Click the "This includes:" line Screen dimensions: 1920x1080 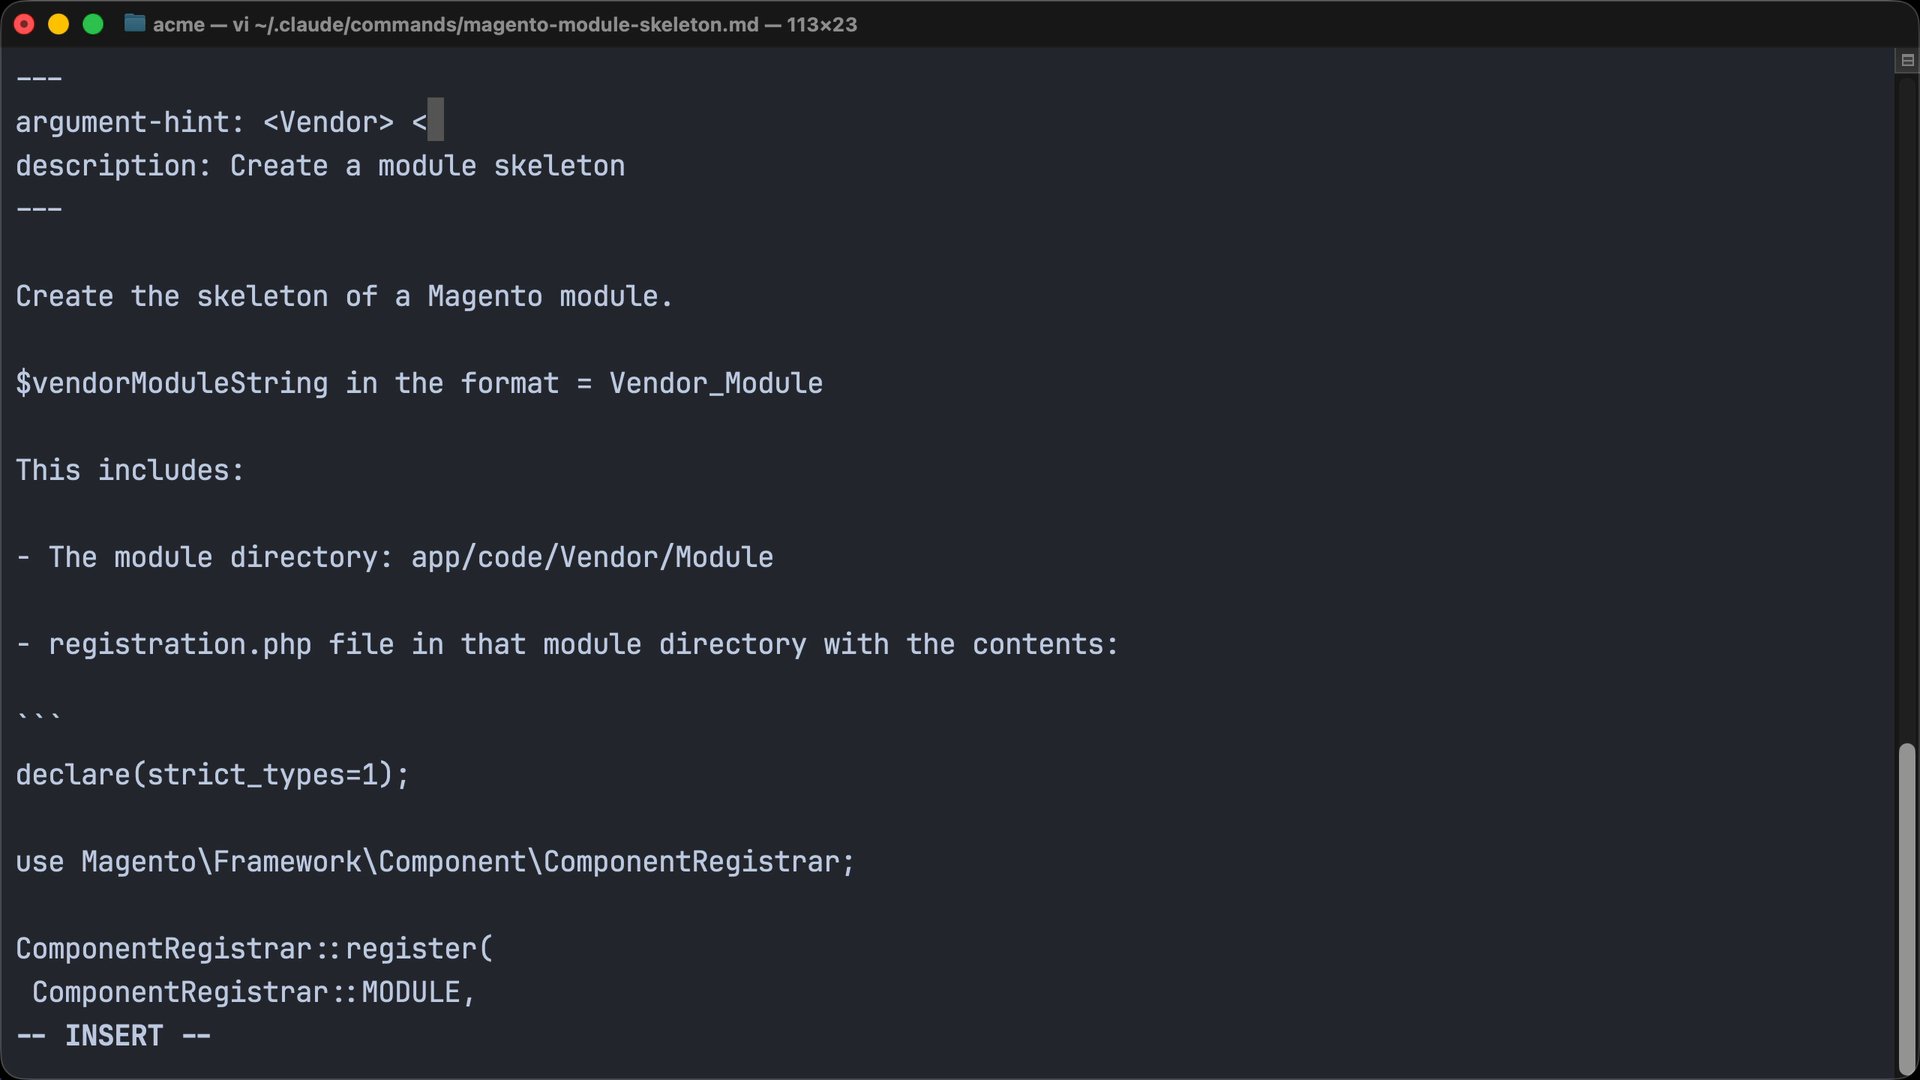pyautogui.click(x=130, y=470)
